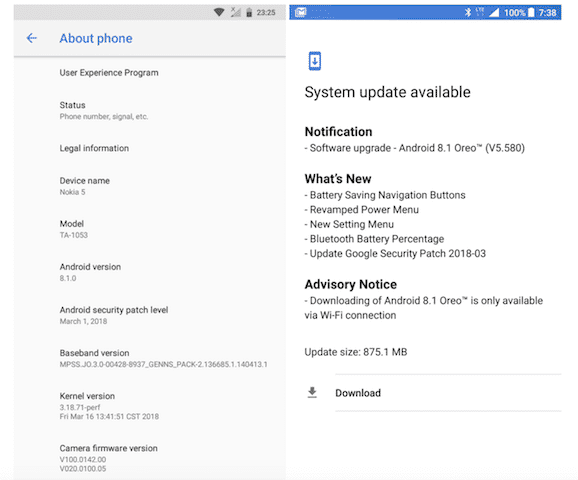Tap the no-signal cellular icon
Image resolution: width=578 pixels, height=480 pixels.
(x=236, y=12)
